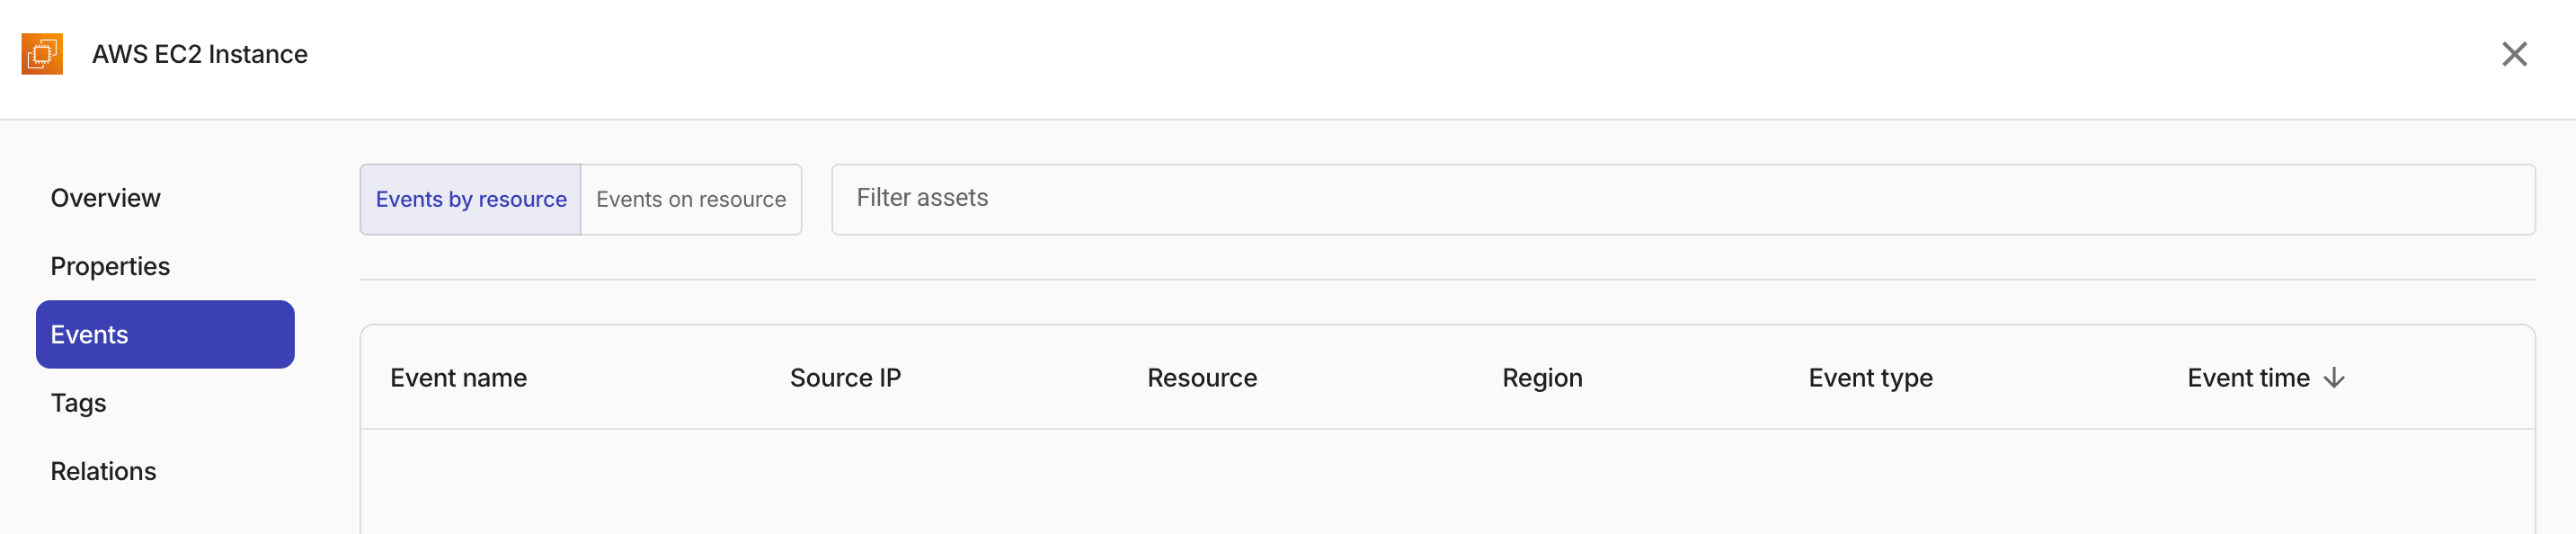Select the Overview section
Viewport: 2576px width, 534px height.
(x=105, y=197)
